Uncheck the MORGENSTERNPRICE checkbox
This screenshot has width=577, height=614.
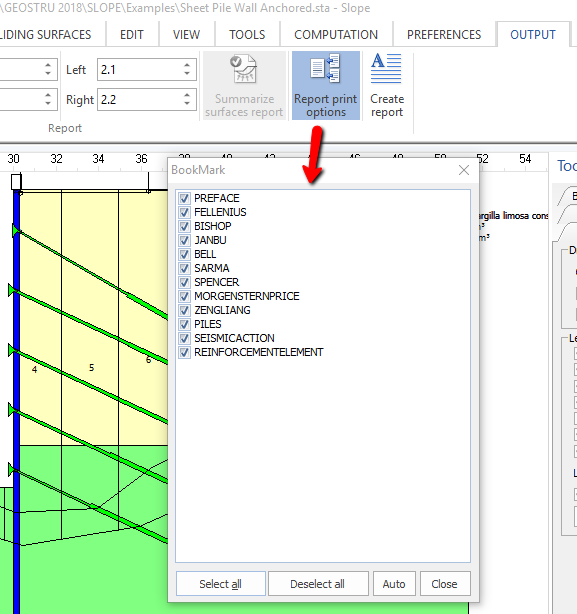(184, 296)
